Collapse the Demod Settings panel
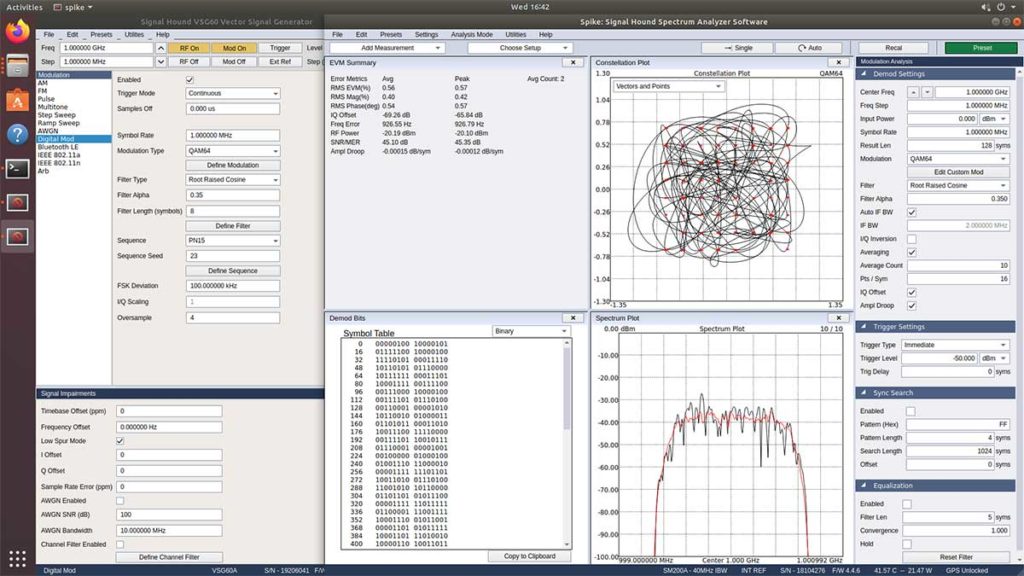This screenshot has height=576, width=1024. pyautogui.click(x=862, y=72)
